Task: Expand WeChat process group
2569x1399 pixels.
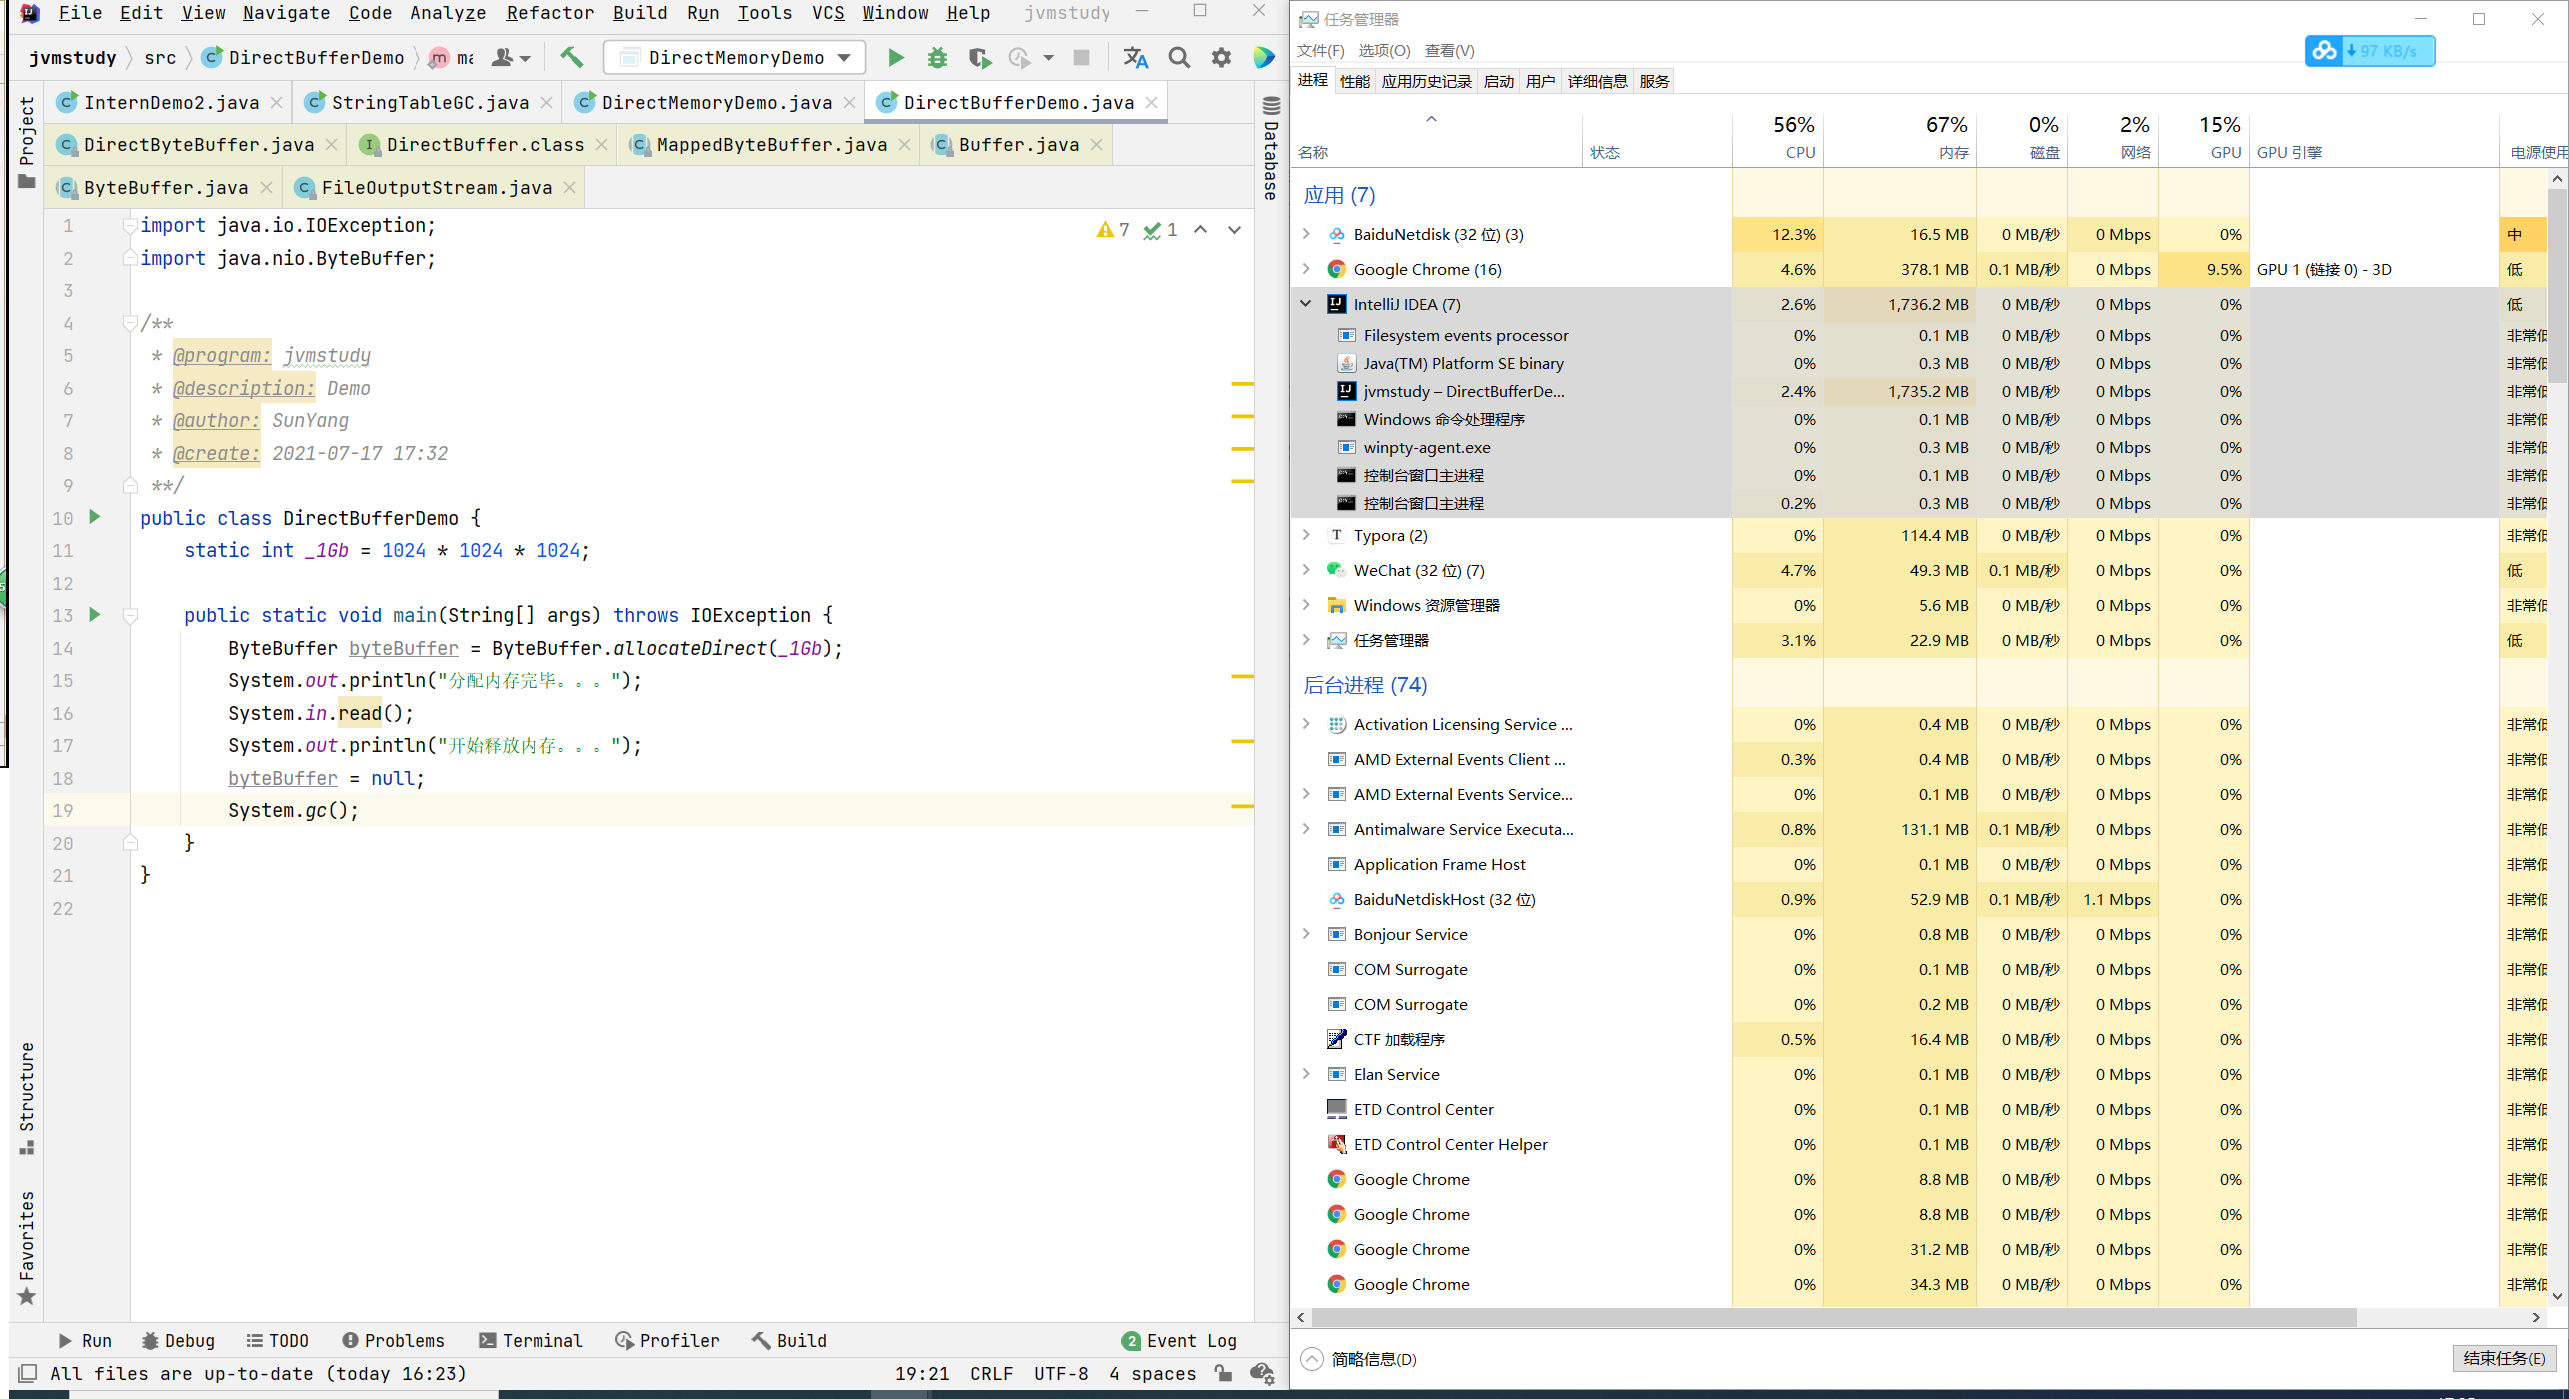Action: tap(1306, 570)
